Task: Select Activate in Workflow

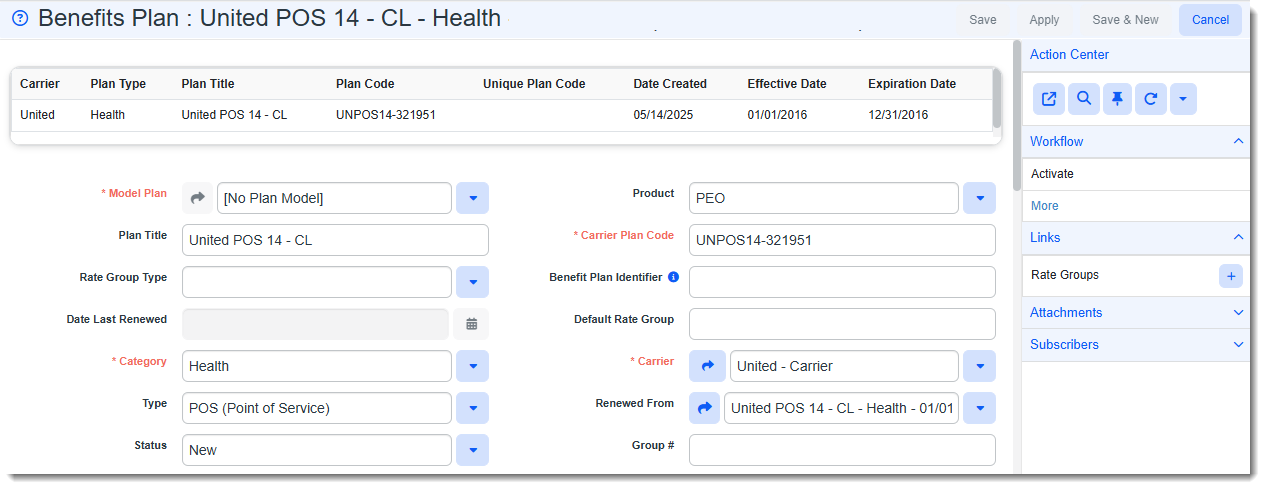Action: [1052, 174]
